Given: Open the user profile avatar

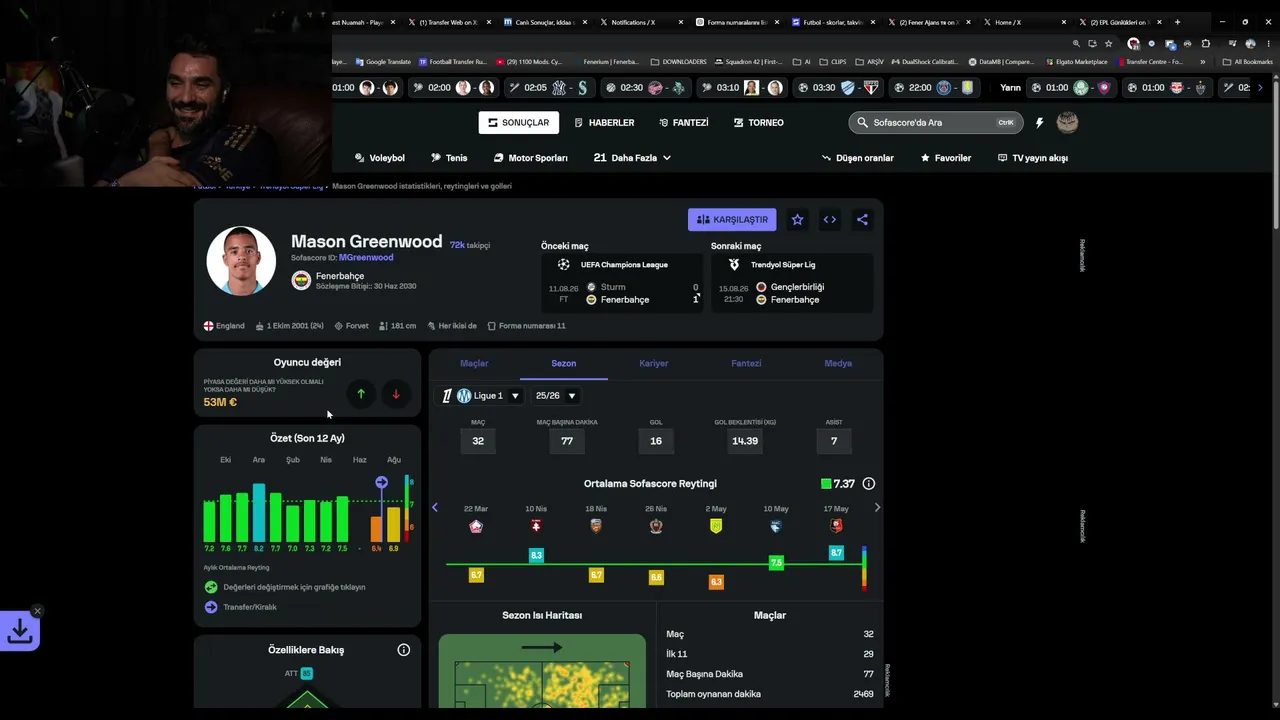Looking at the screenshot, I should click(x=1067, y=123).
